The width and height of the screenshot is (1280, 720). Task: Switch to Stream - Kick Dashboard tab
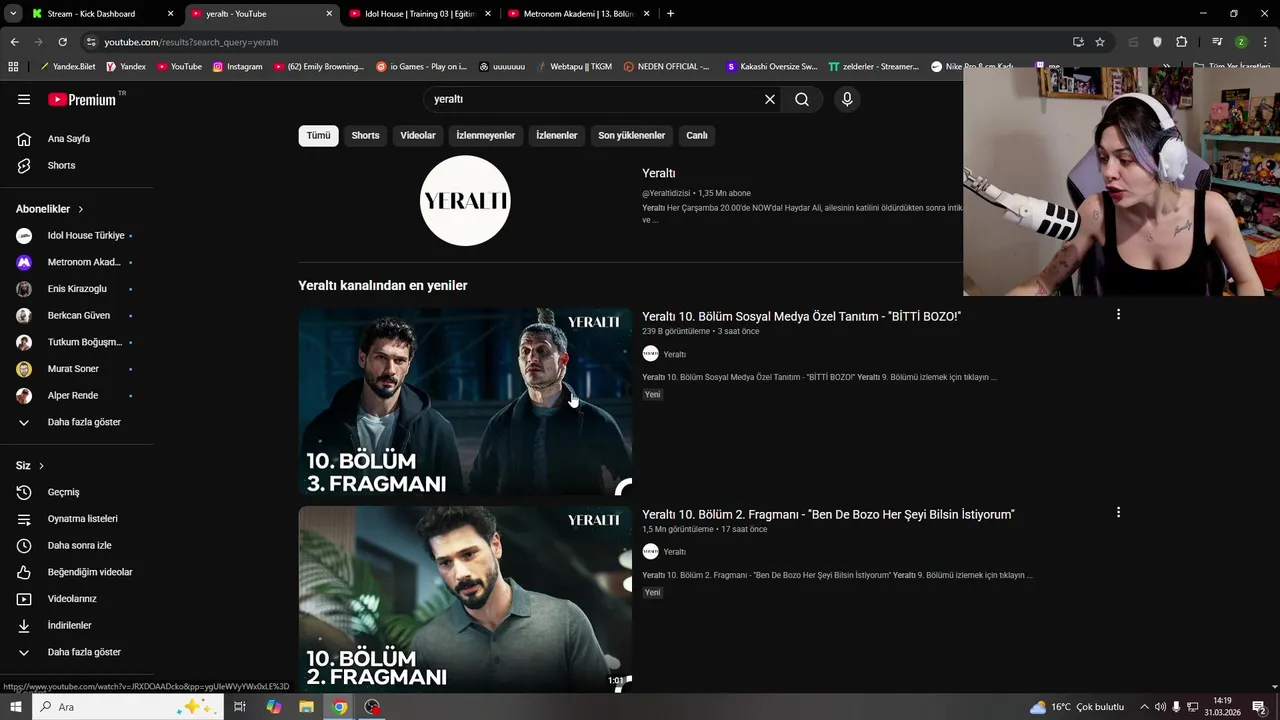(102, 14)
